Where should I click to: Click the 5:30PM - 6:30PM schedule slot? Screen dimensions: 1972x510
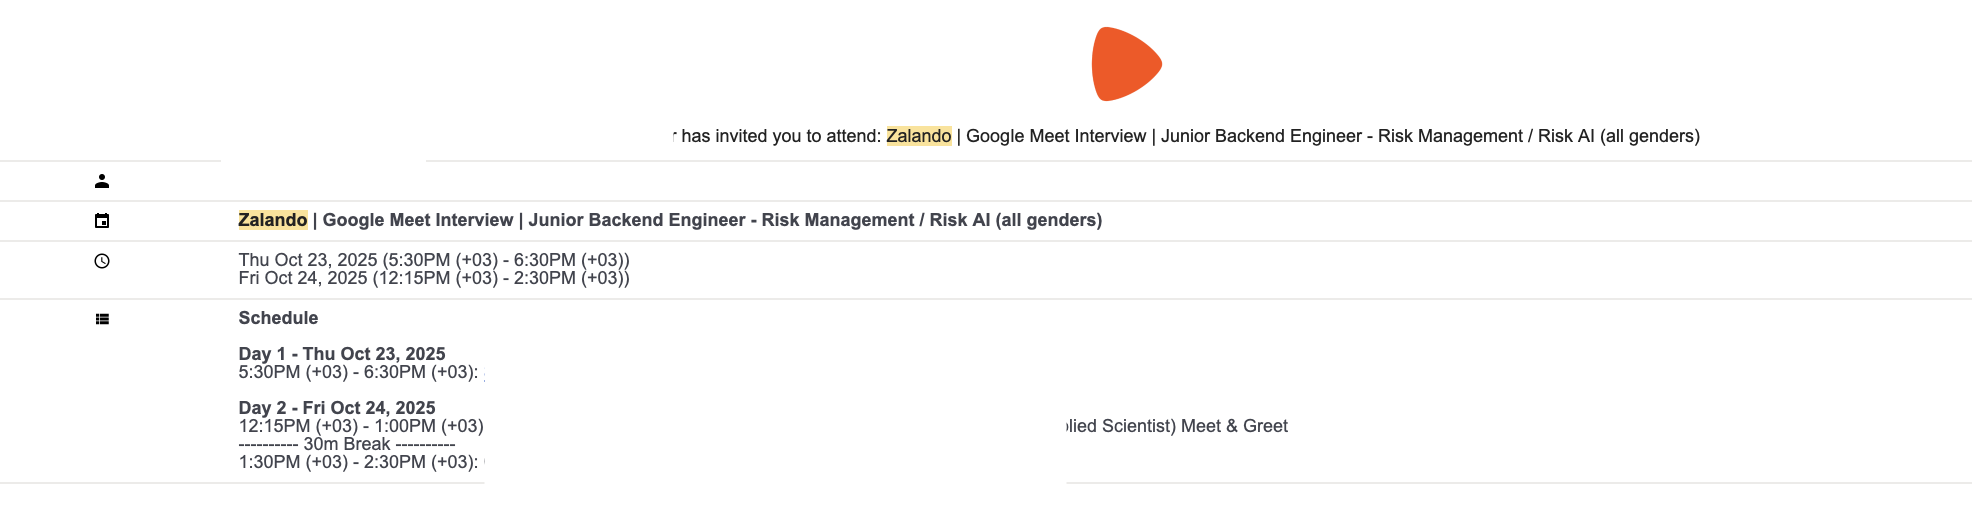(358, 372)
